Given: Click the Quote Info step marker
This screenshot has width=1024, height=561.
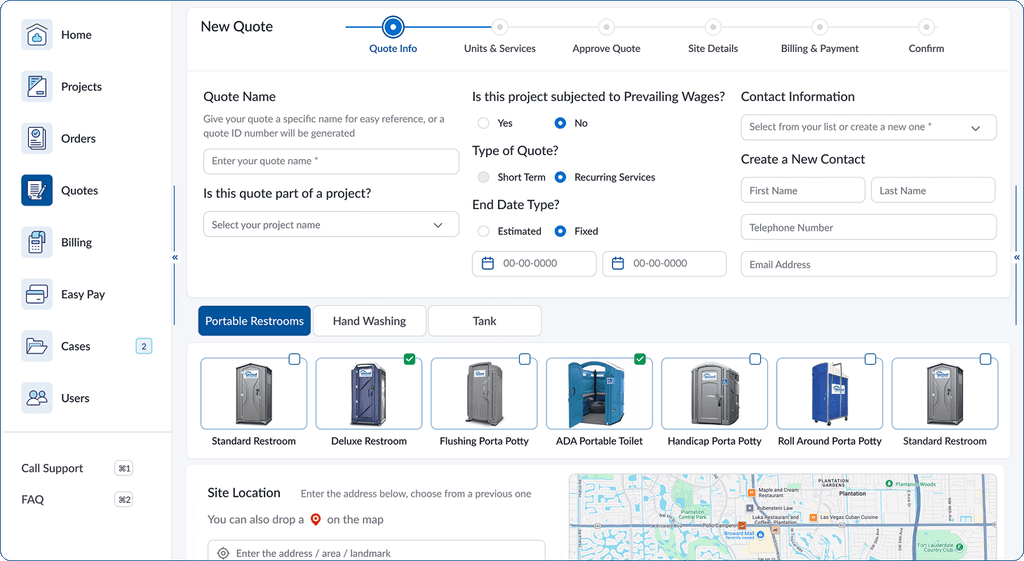Looking at the screenshot, I should [x=393, y=27].
